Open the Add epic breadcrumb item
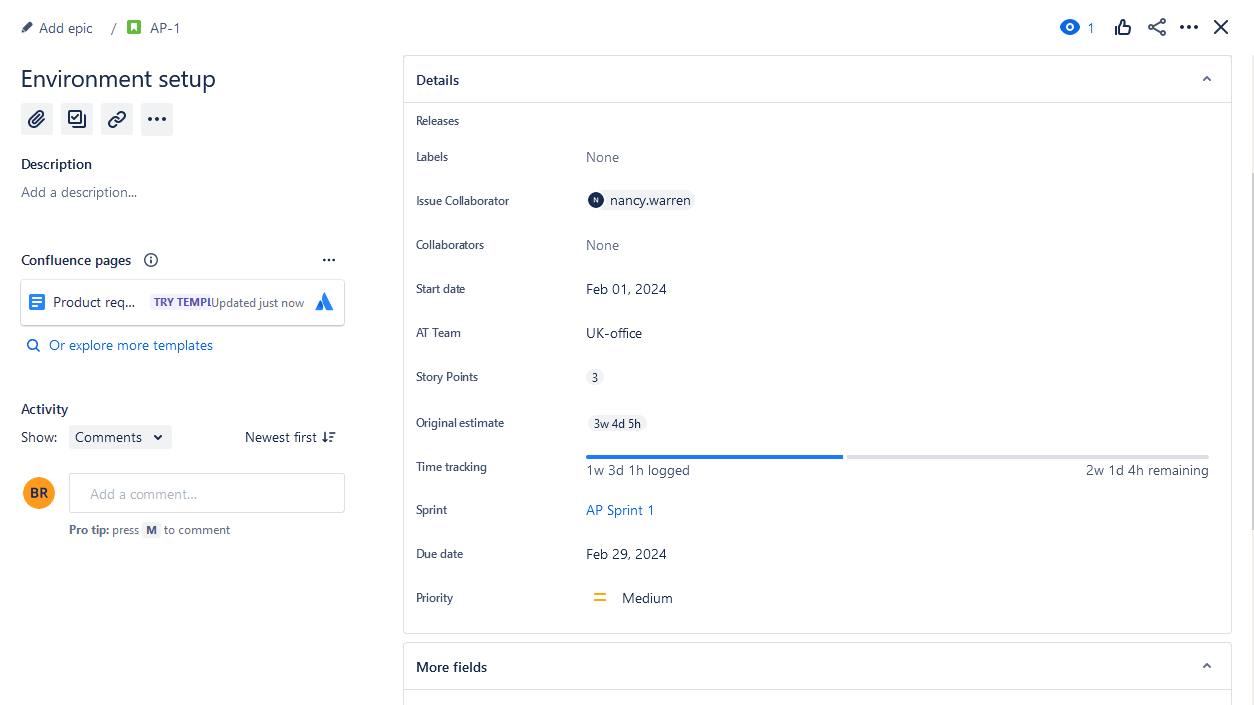The image size is (1254, 705). click(66, 27)
